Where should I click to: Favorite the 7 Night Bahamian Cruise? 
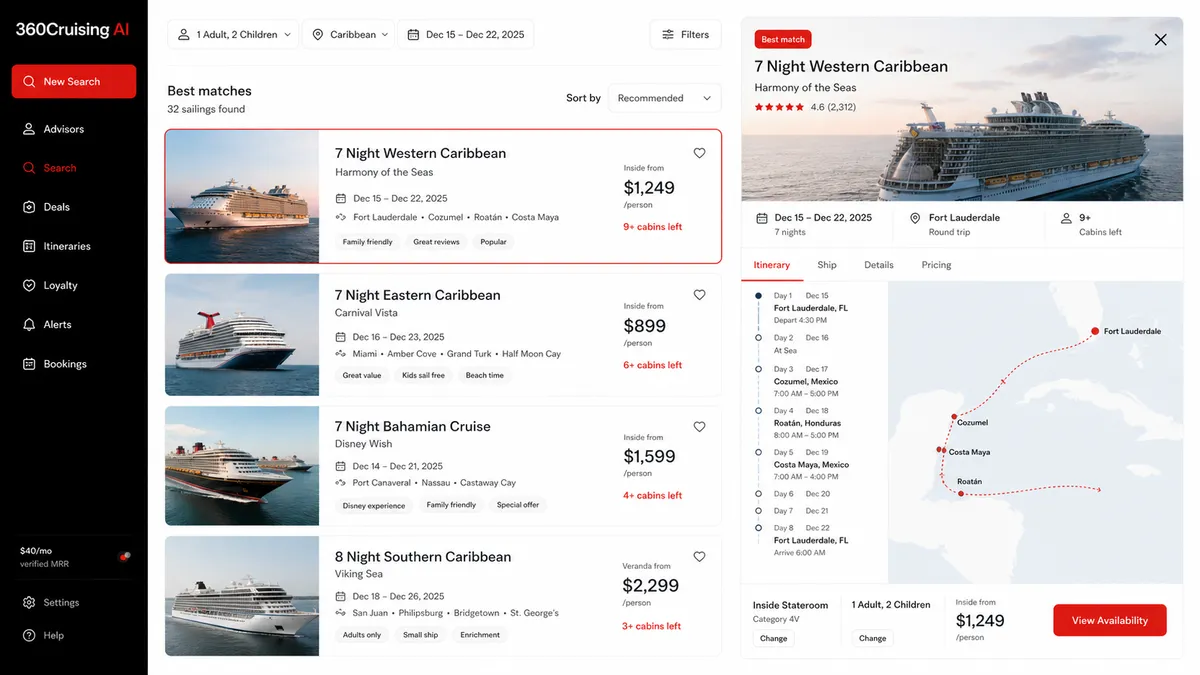coord(699,426)
